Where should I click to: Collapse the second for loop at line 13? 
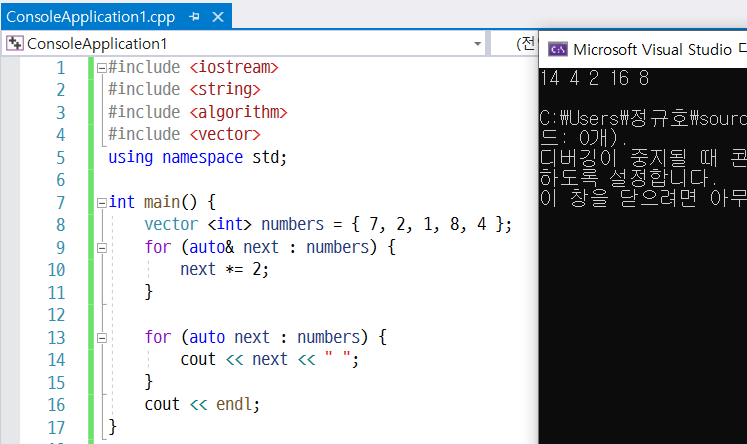coord(101,338)
